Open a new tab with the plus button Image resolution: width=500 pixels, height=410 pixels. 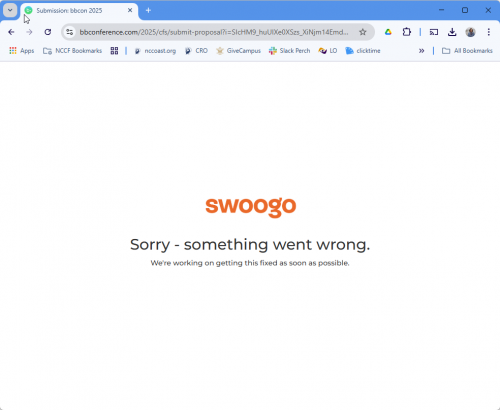point(148,11)
